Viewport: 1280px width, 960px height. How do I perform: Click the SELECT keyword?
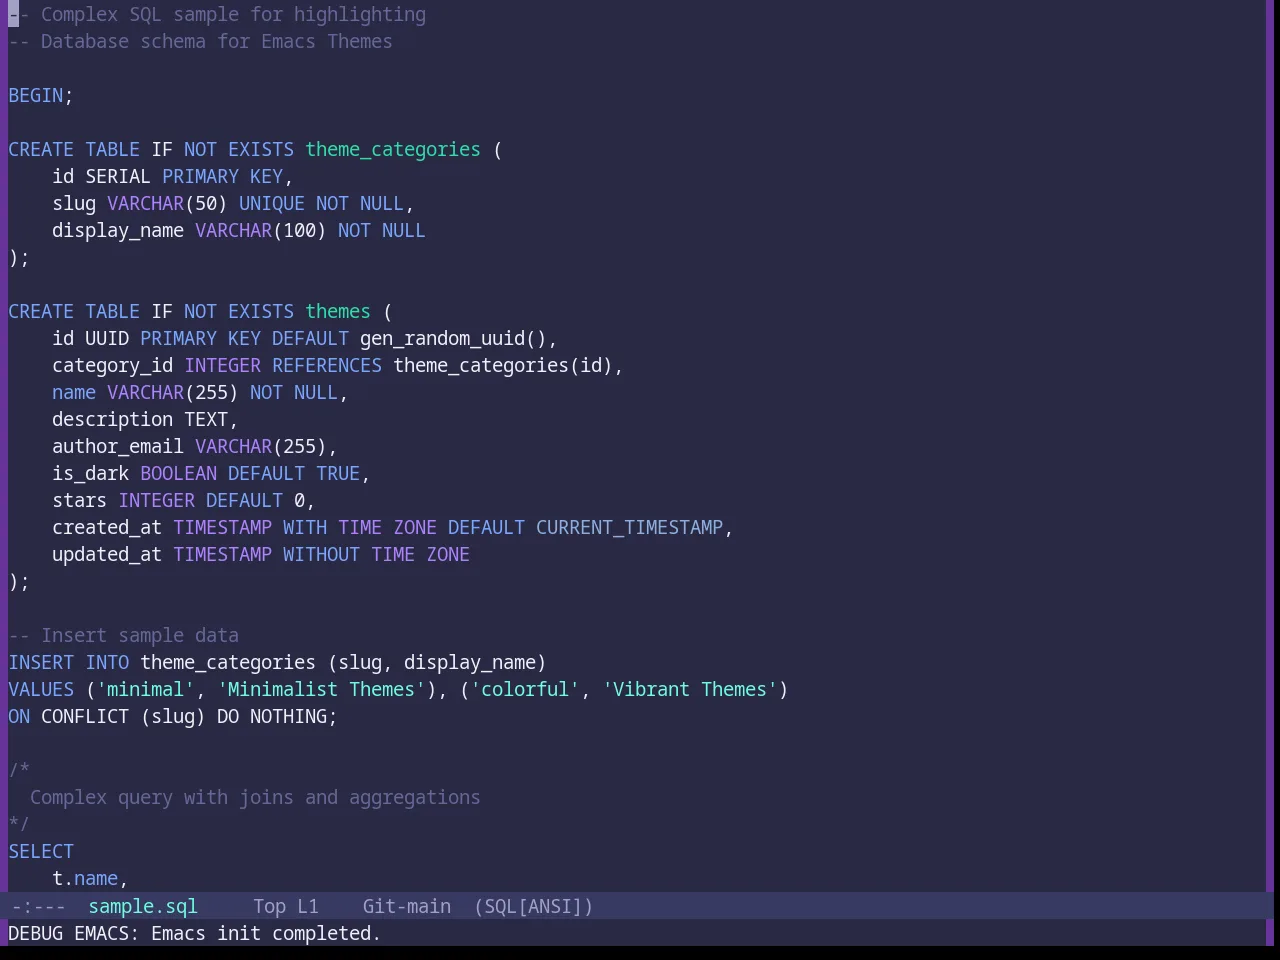(x=41, y=851)
